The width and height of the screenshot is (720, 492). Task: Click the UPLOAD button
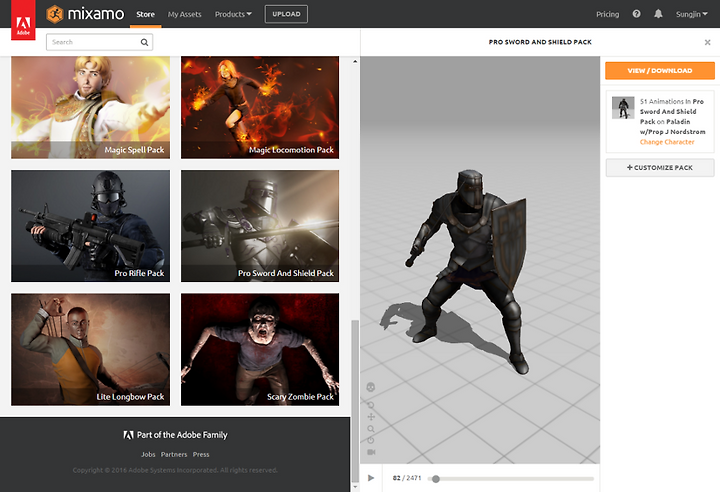[286, 14]
